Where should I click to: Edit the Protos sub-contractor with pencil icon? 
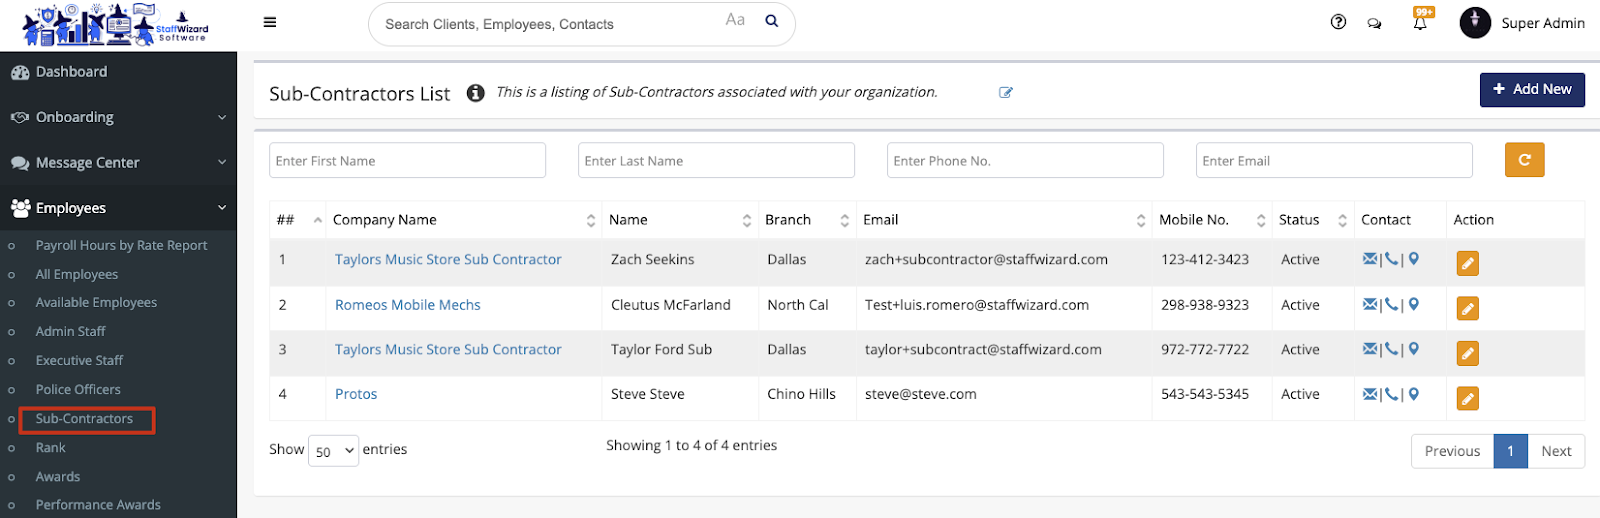[1467, 399]
